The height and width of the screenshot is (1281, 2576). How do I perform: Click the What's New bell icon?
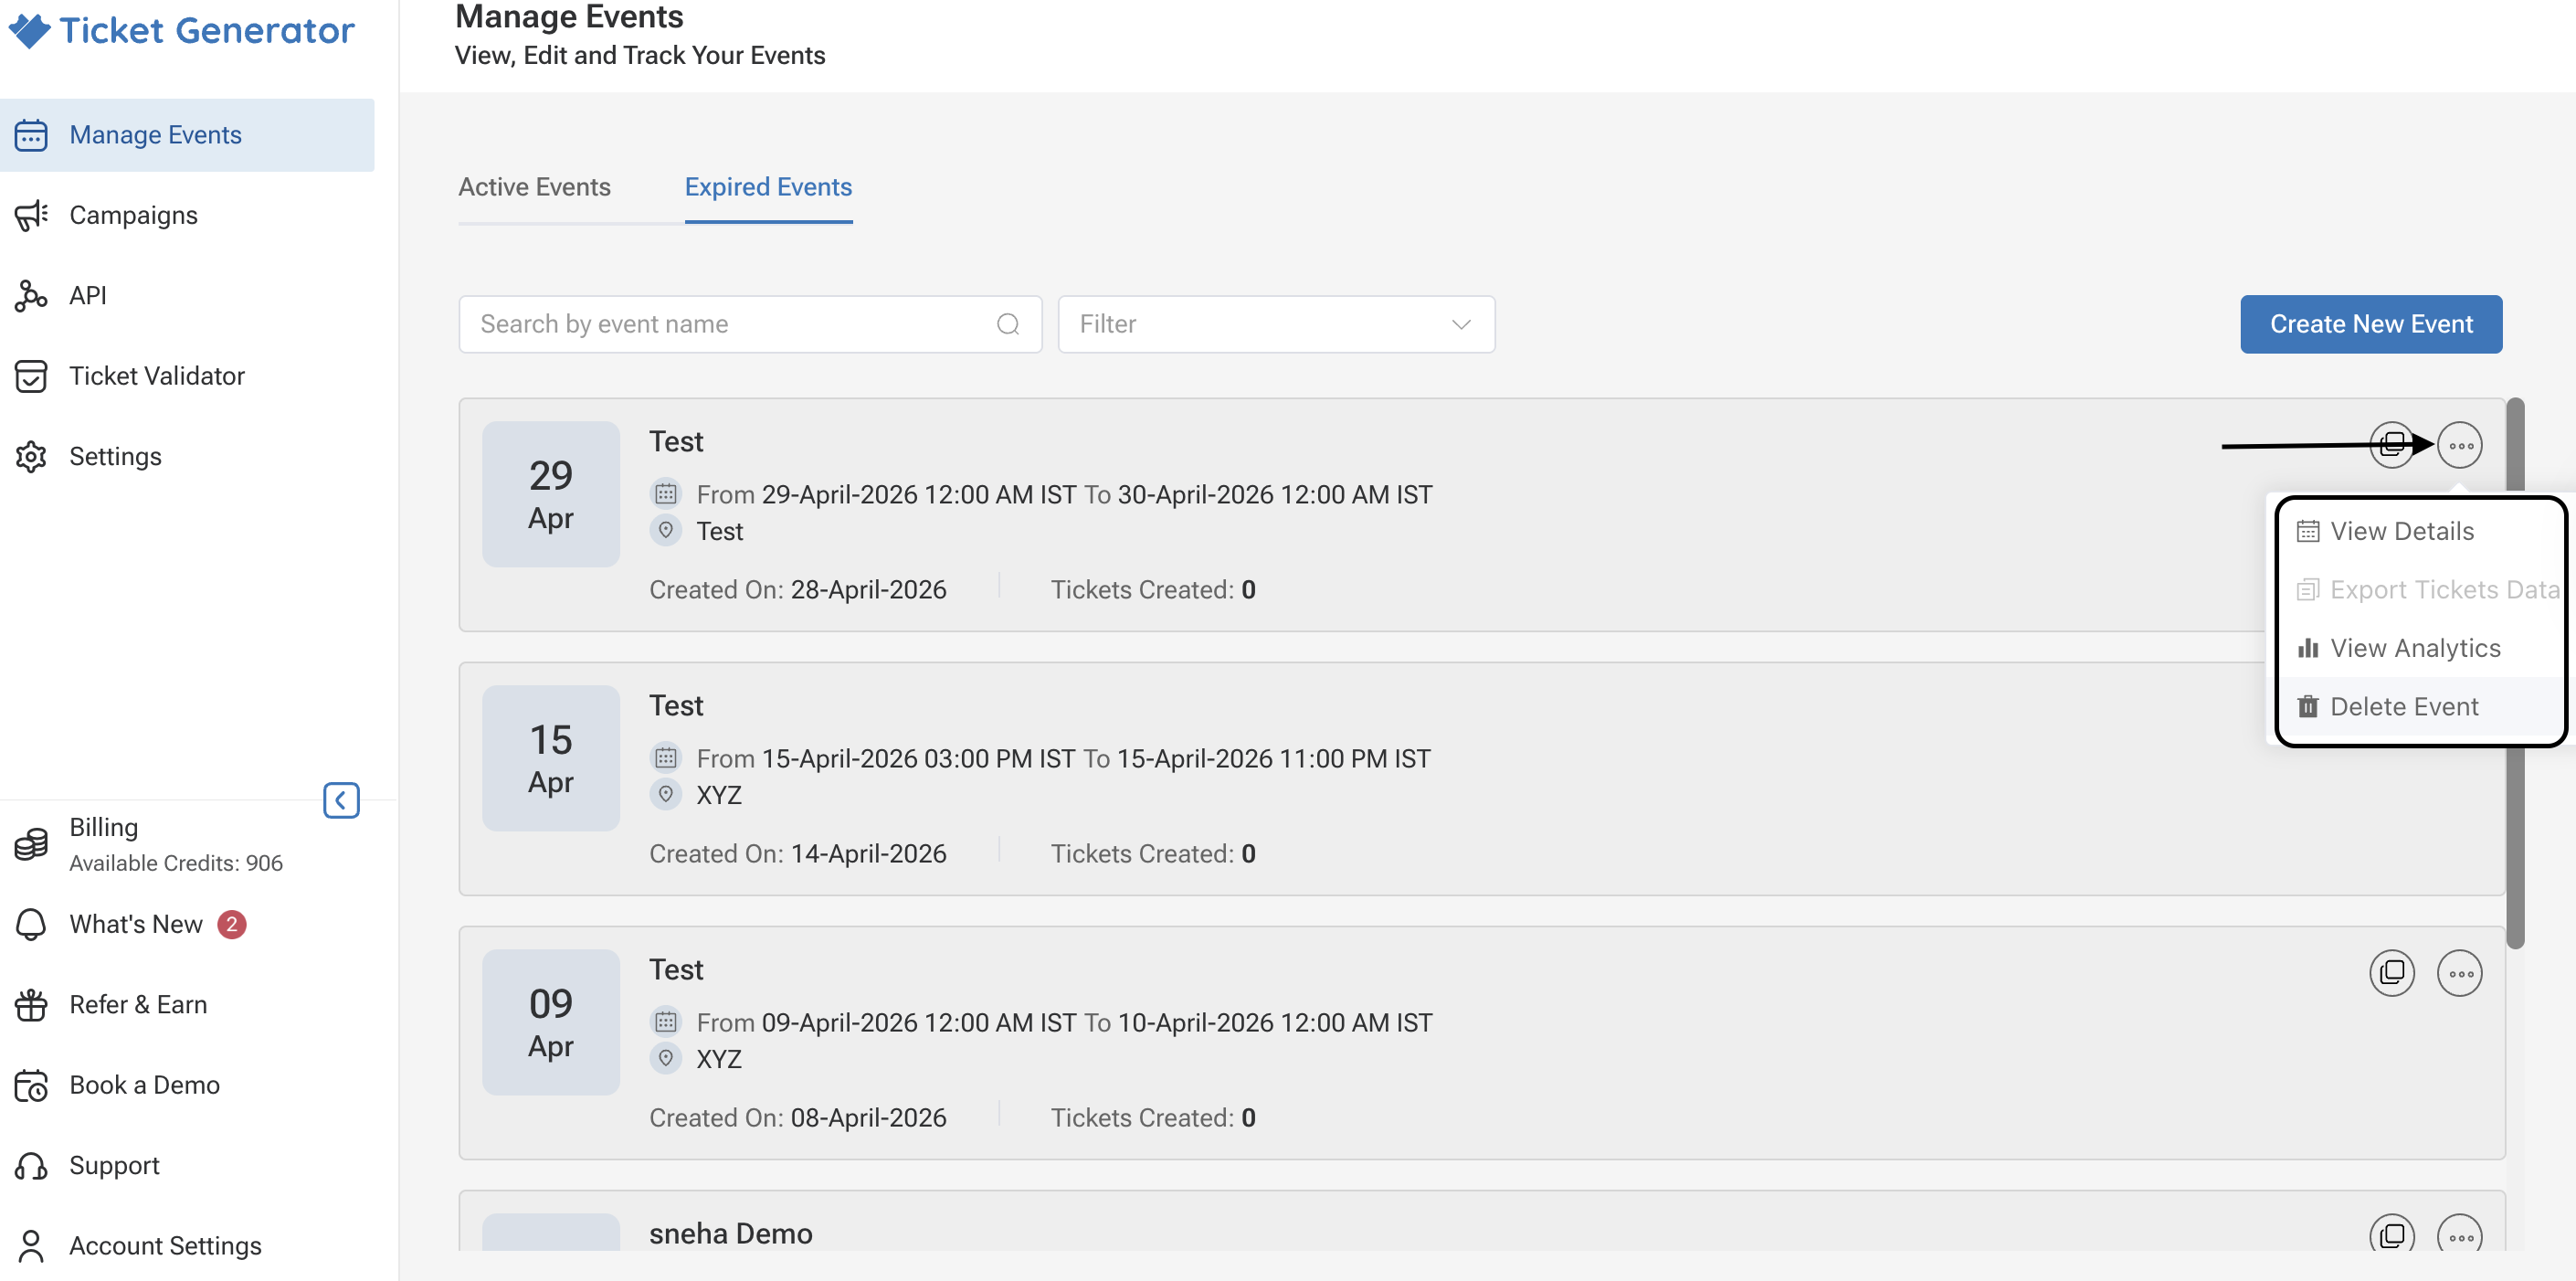coord(31,924)
